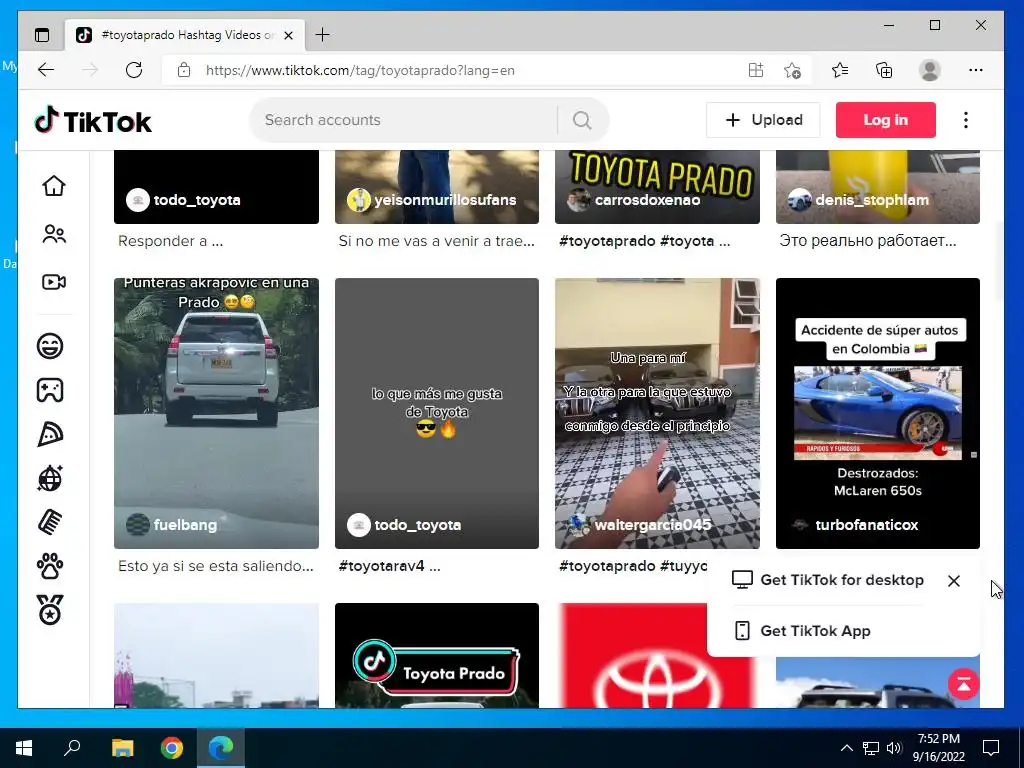The width and height of the screenshot is (1024, 768).
Task: Add this page to favorites star icon
Action: [792, 70]
